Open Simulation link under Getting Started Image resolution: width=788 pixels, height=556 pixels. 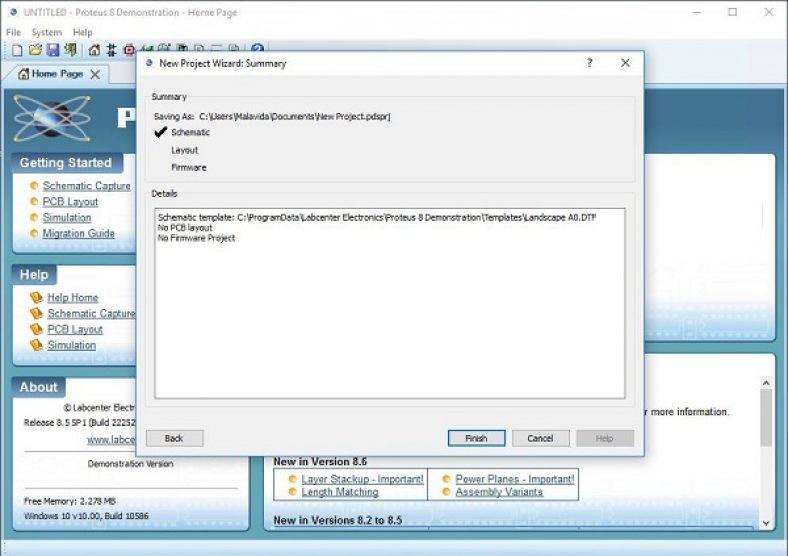67,218
